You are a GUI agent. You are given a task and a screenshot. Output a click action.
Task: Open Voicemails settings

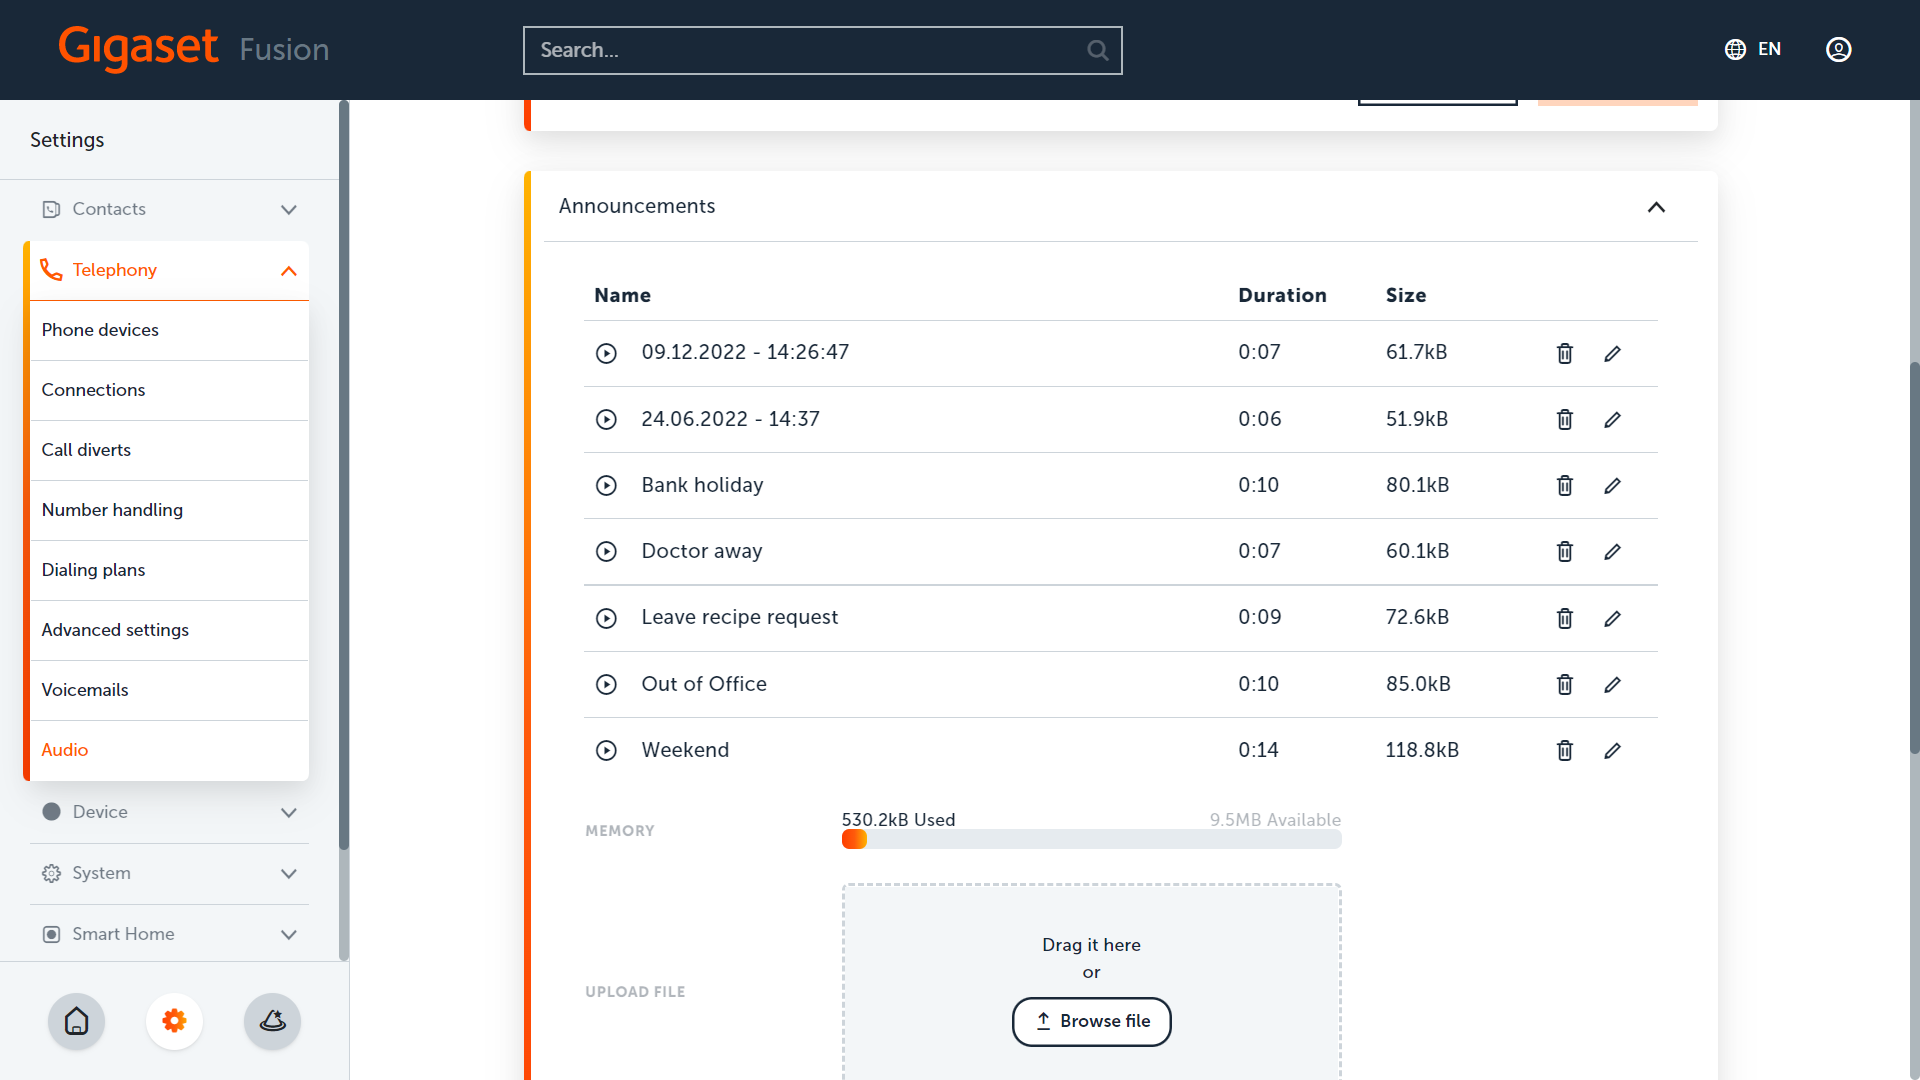(169, 690)
